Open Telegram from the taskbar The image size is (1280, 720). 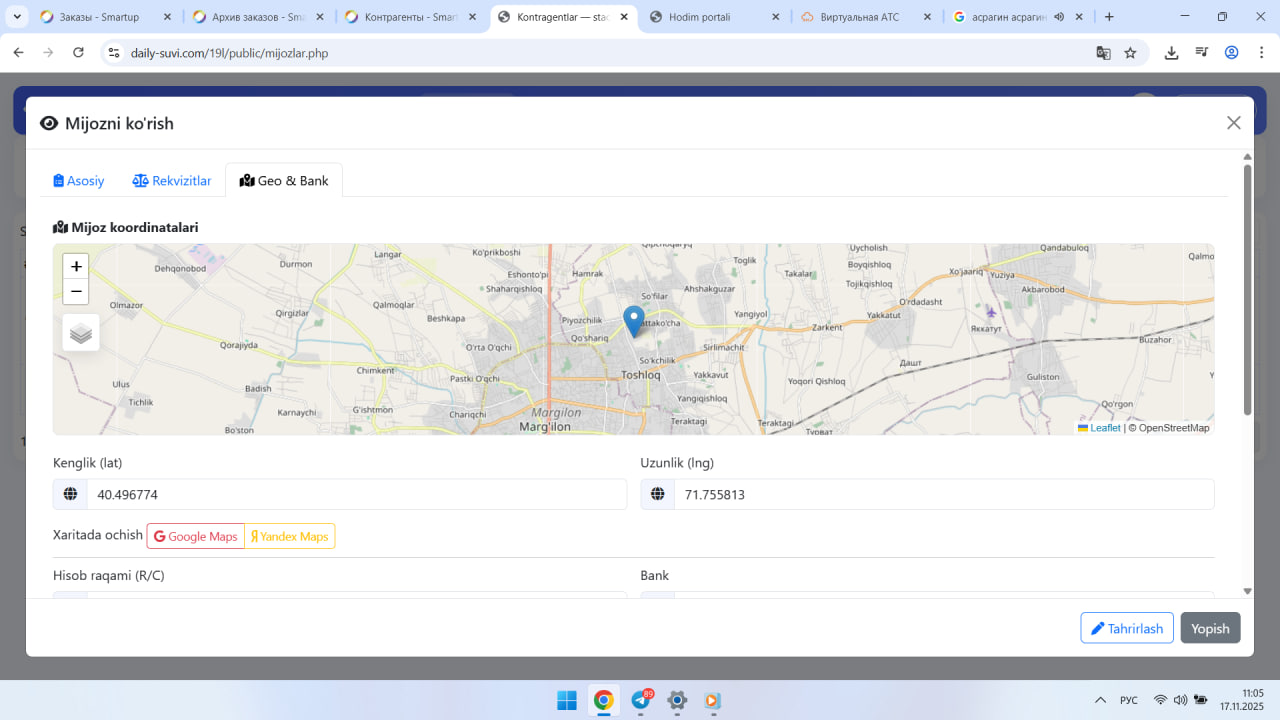pos(640,700)
